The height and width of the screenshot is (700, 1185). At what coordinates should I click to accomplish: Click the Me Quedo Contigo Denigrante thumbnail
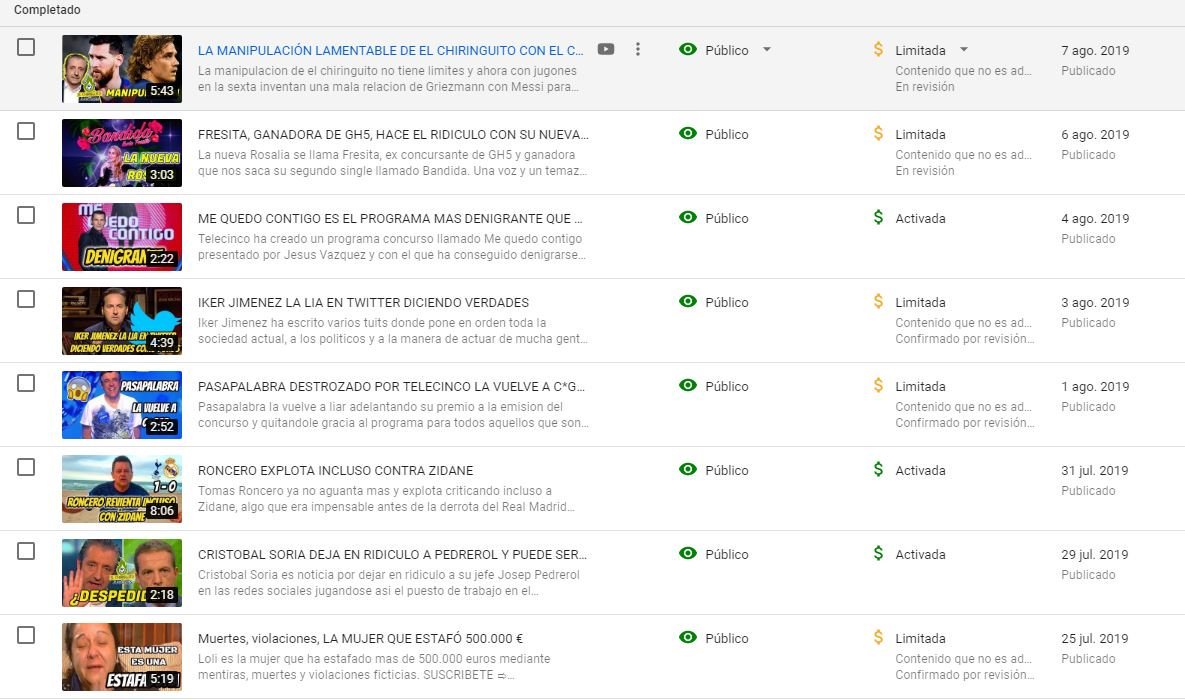tap(122, 237)
